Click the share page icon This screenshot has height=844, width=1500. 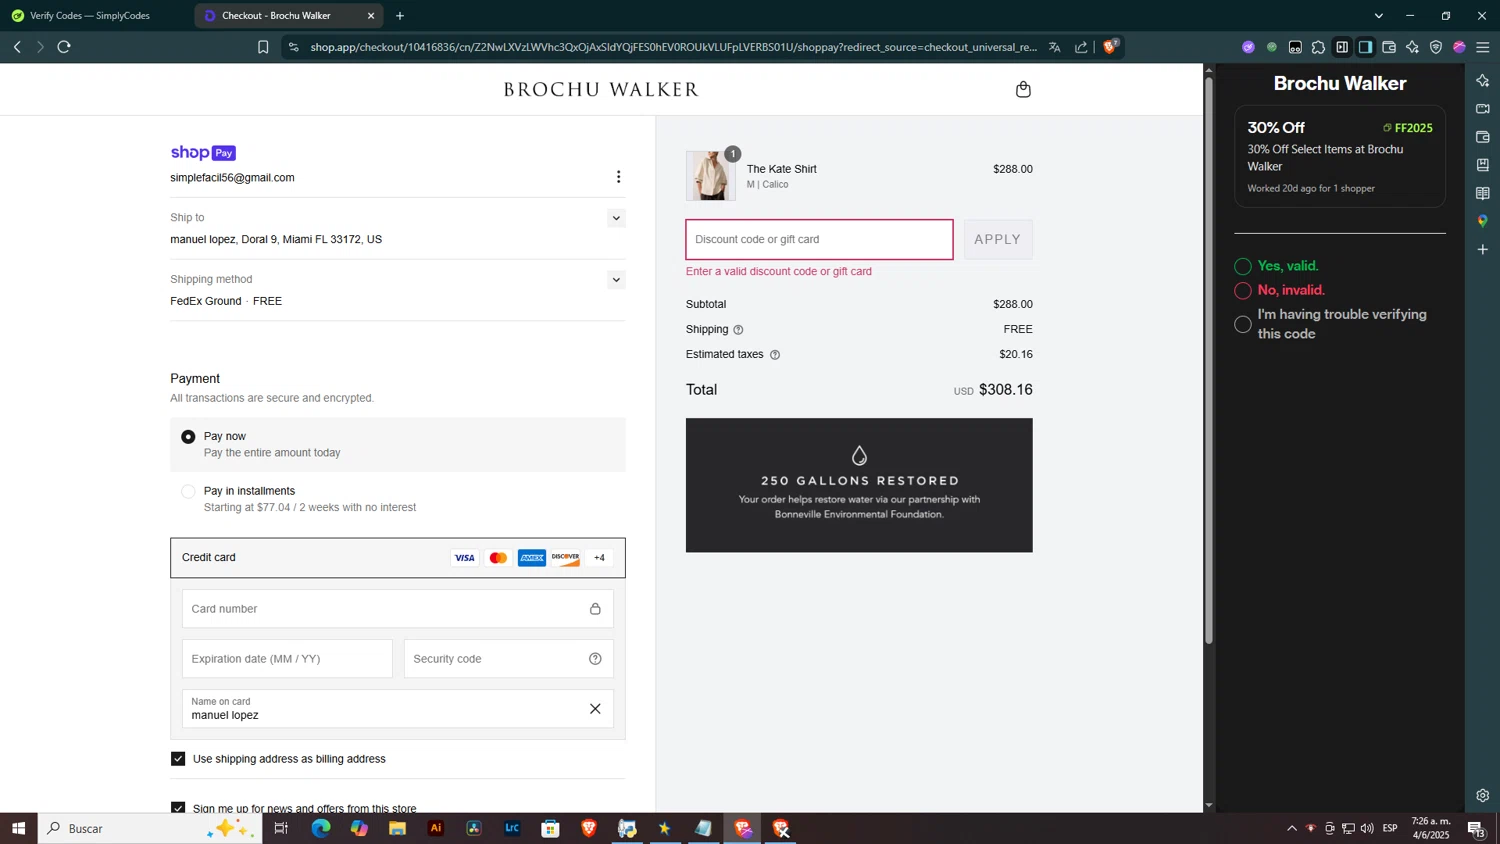(x=1081, y=47)
